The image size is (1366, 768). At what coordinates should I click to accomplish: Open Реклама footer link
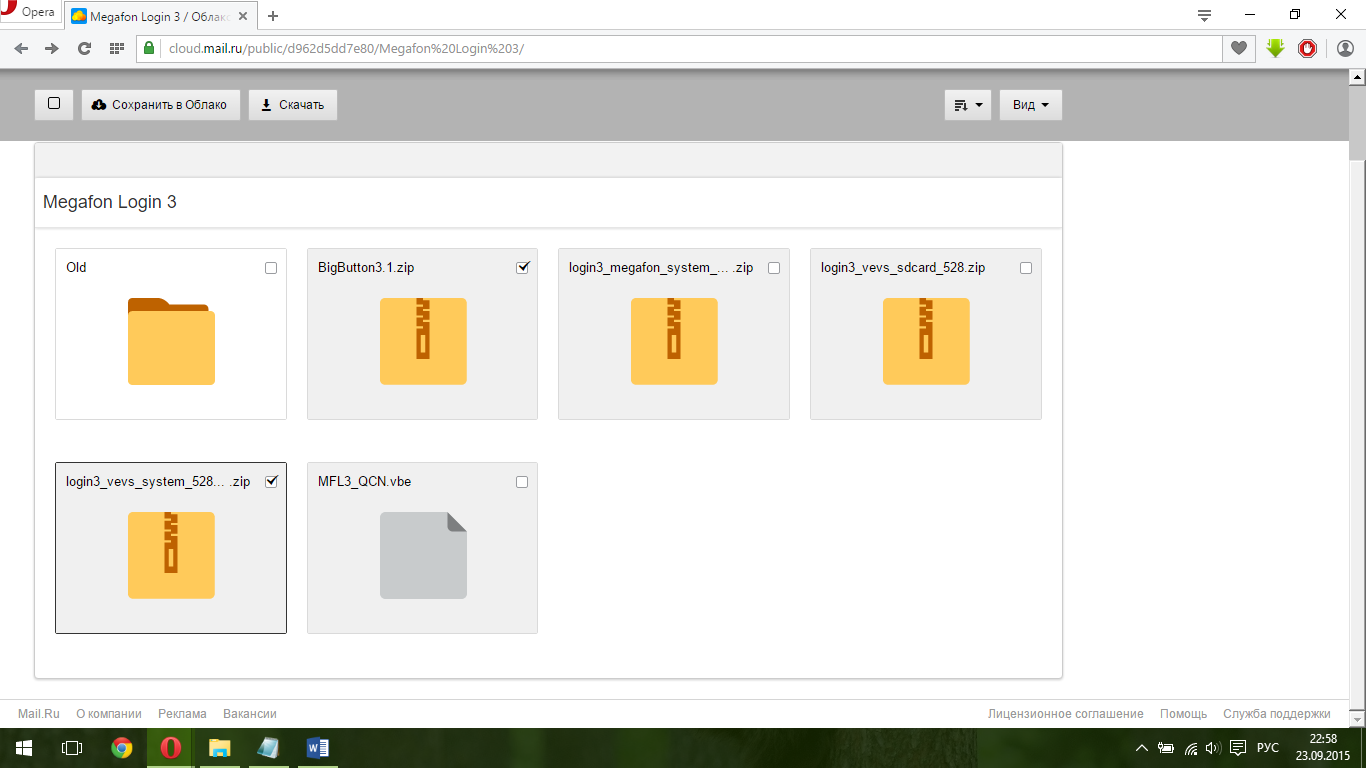(182, 714)
